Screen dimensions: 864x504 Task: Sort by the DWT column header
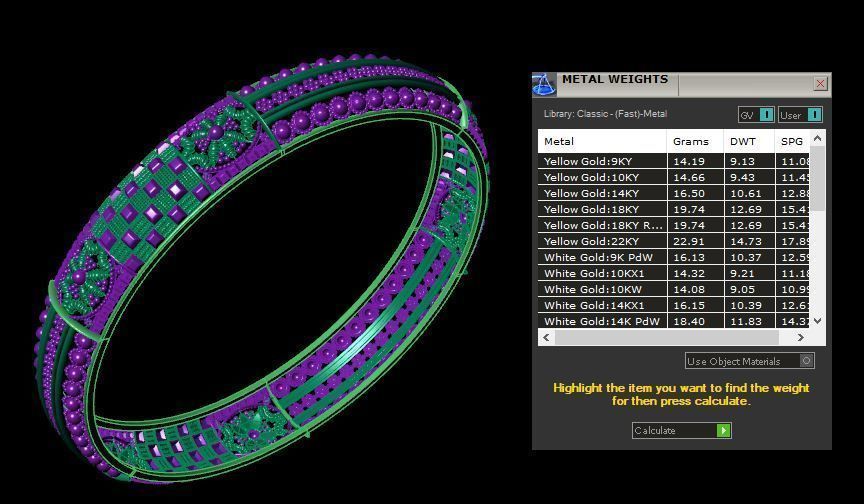pos(749,142)
